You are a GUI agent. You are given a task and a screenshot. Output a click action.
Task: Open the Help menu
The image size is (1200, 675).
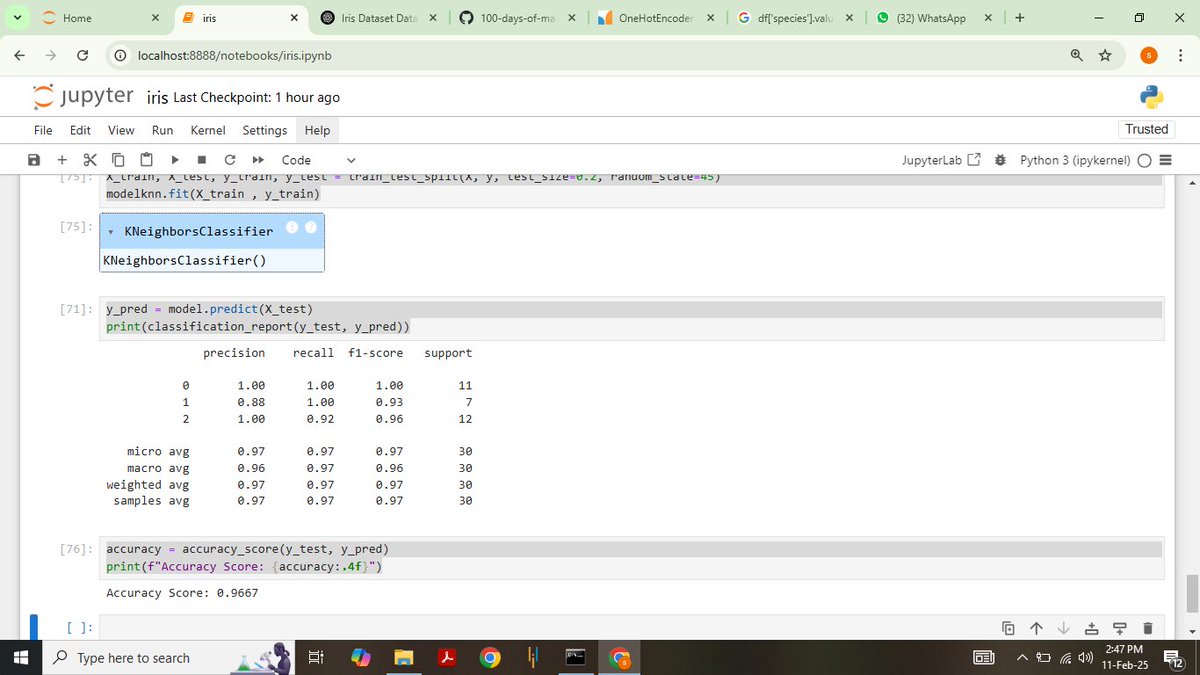(317, 130)
